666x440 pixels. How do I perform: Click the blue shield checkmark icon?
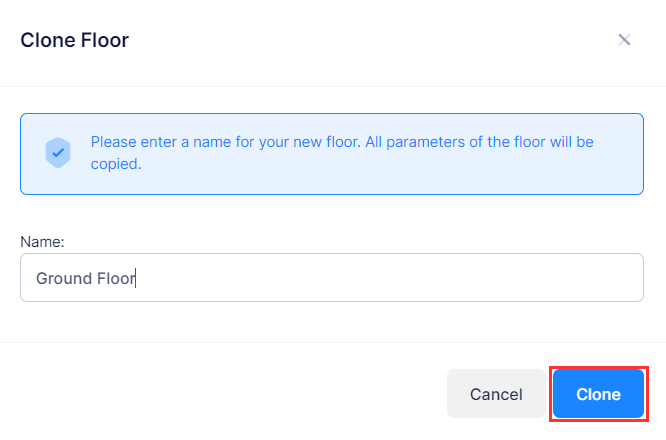[x=58, y=153]
